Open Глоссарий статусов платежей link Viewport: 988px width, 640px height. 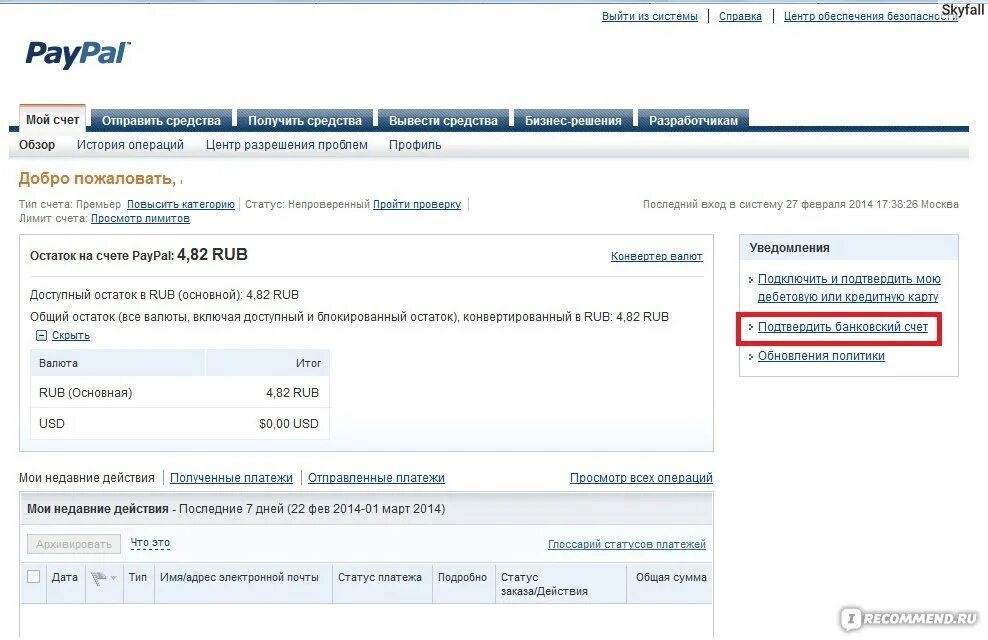[626, 544]
